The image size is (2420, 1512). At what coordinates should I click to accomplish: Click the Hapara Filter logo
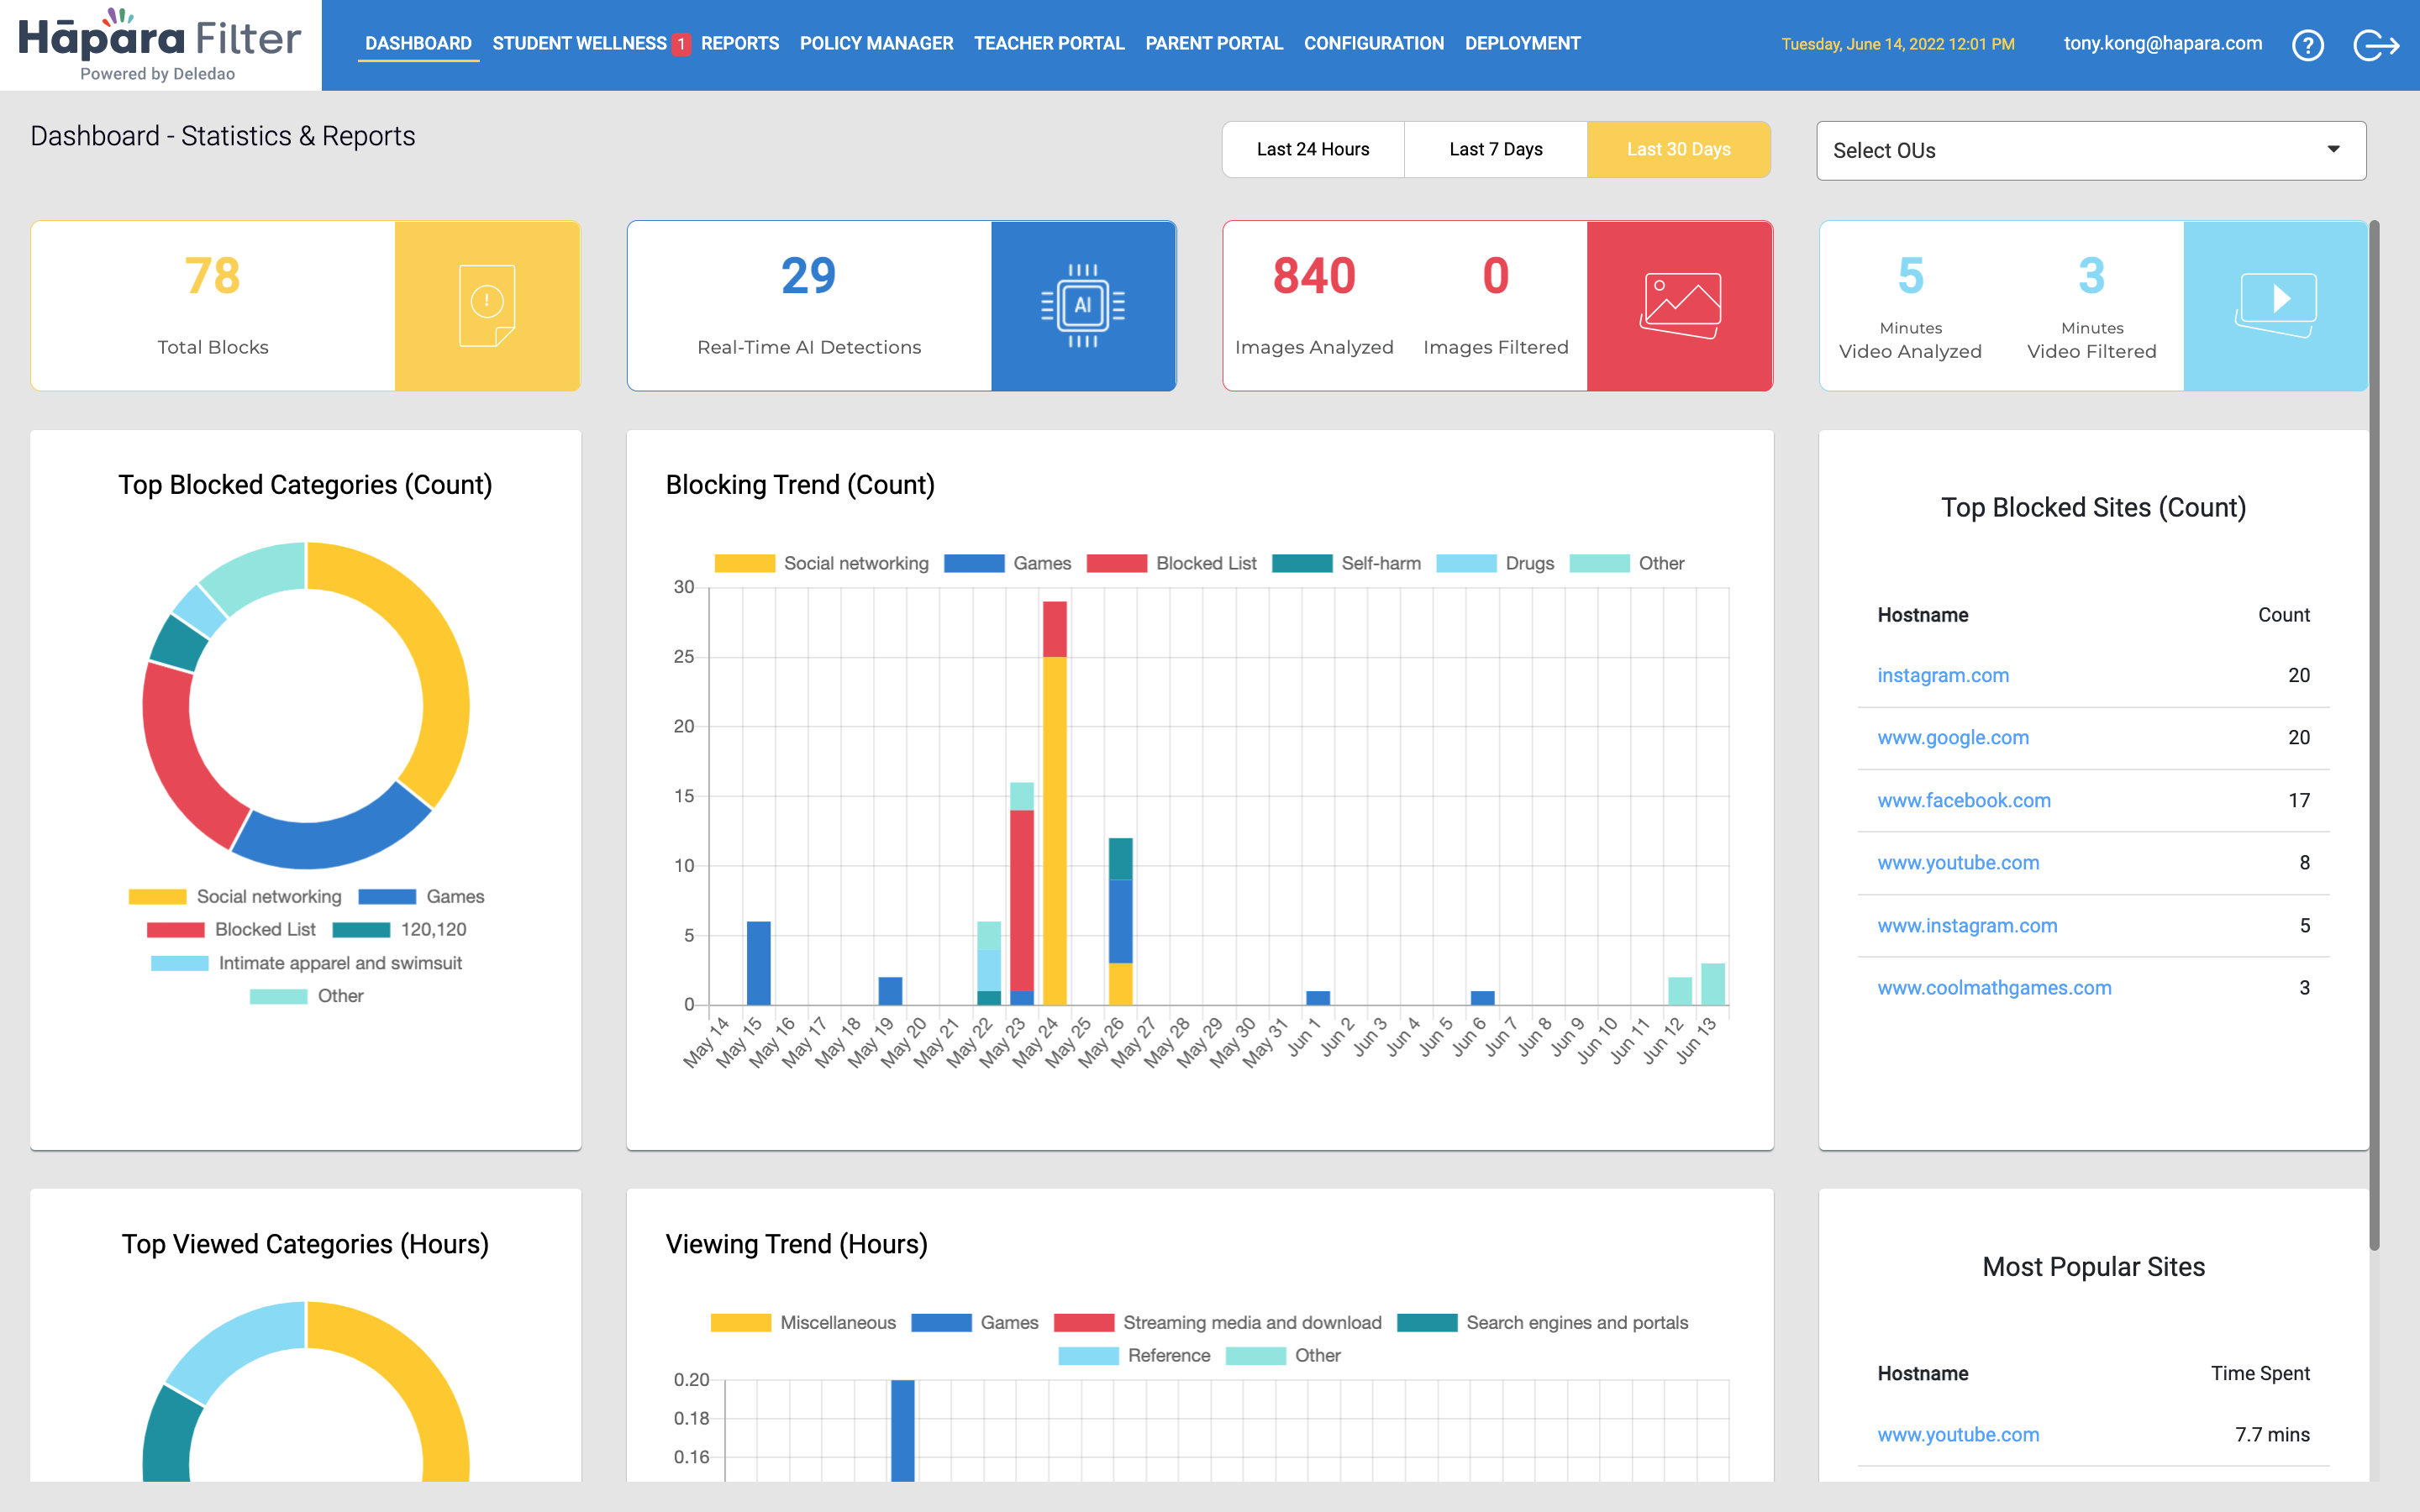click(160, 45)
